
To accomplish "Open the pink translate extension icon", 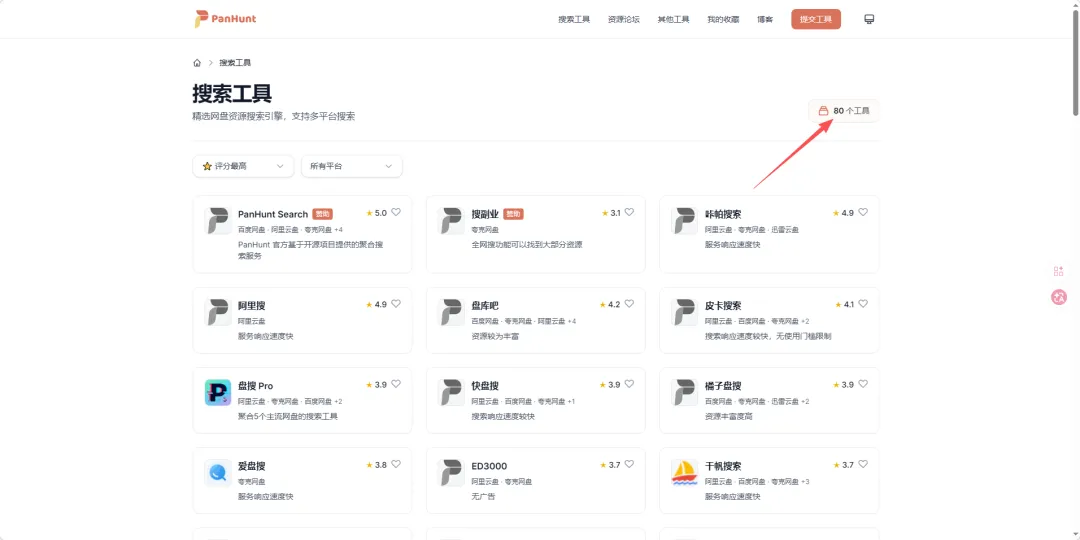I will coord(1059,297).
